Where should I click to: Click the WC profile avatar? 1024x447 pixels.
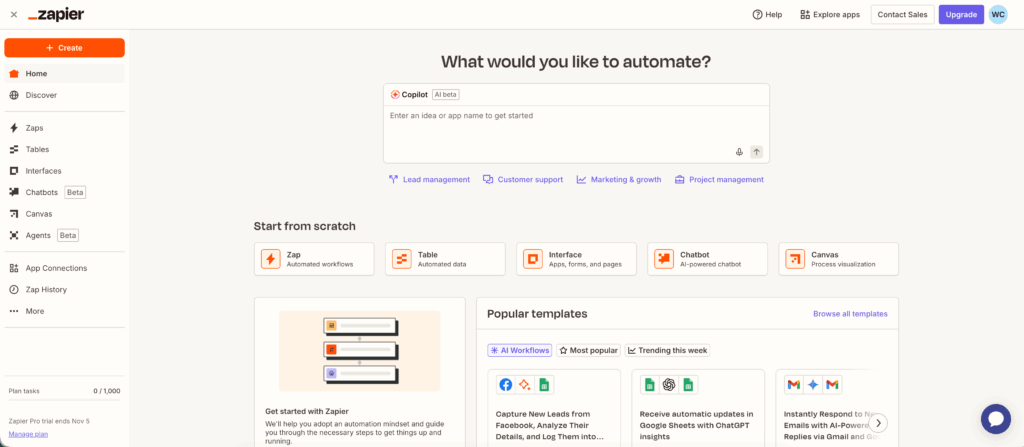coord(997,14)
